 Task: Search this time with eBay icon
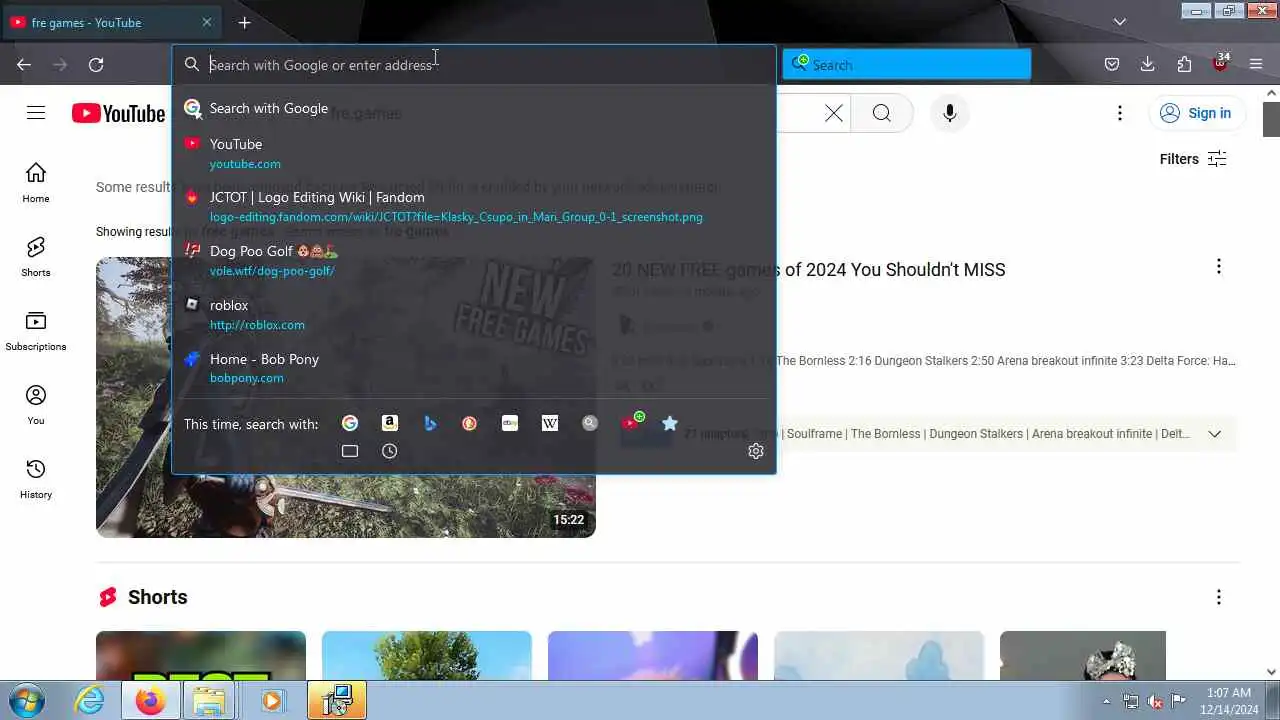(x=510, y=423)
